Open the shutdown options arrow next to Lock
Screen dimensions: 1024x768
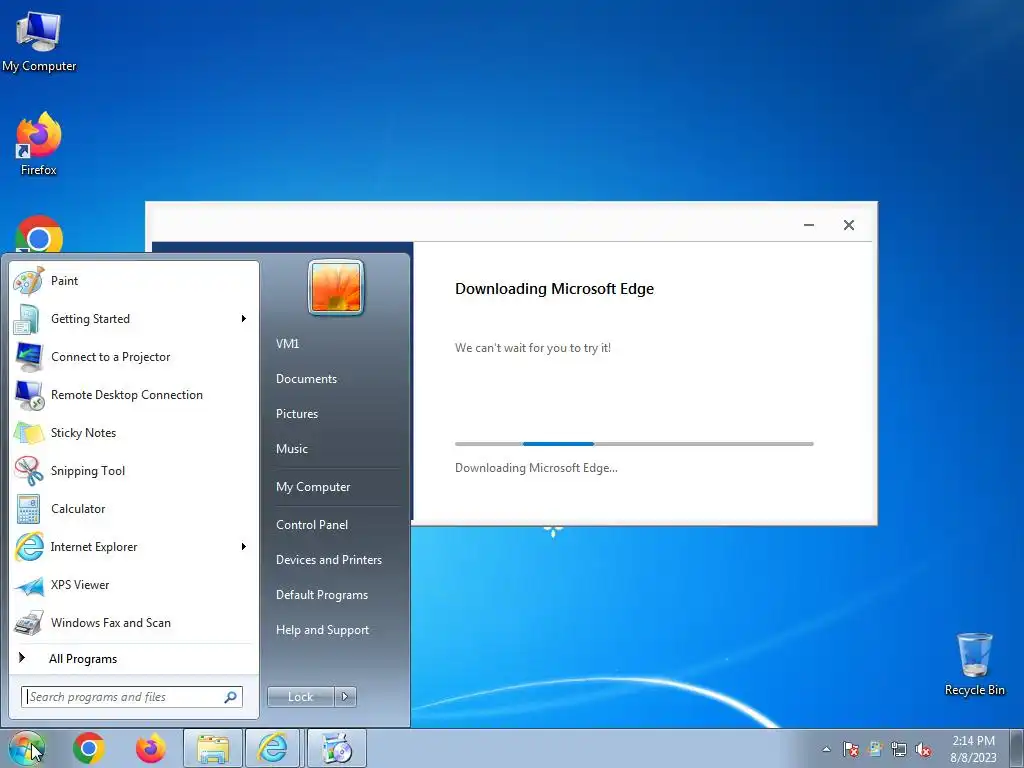tap(345, 697)
